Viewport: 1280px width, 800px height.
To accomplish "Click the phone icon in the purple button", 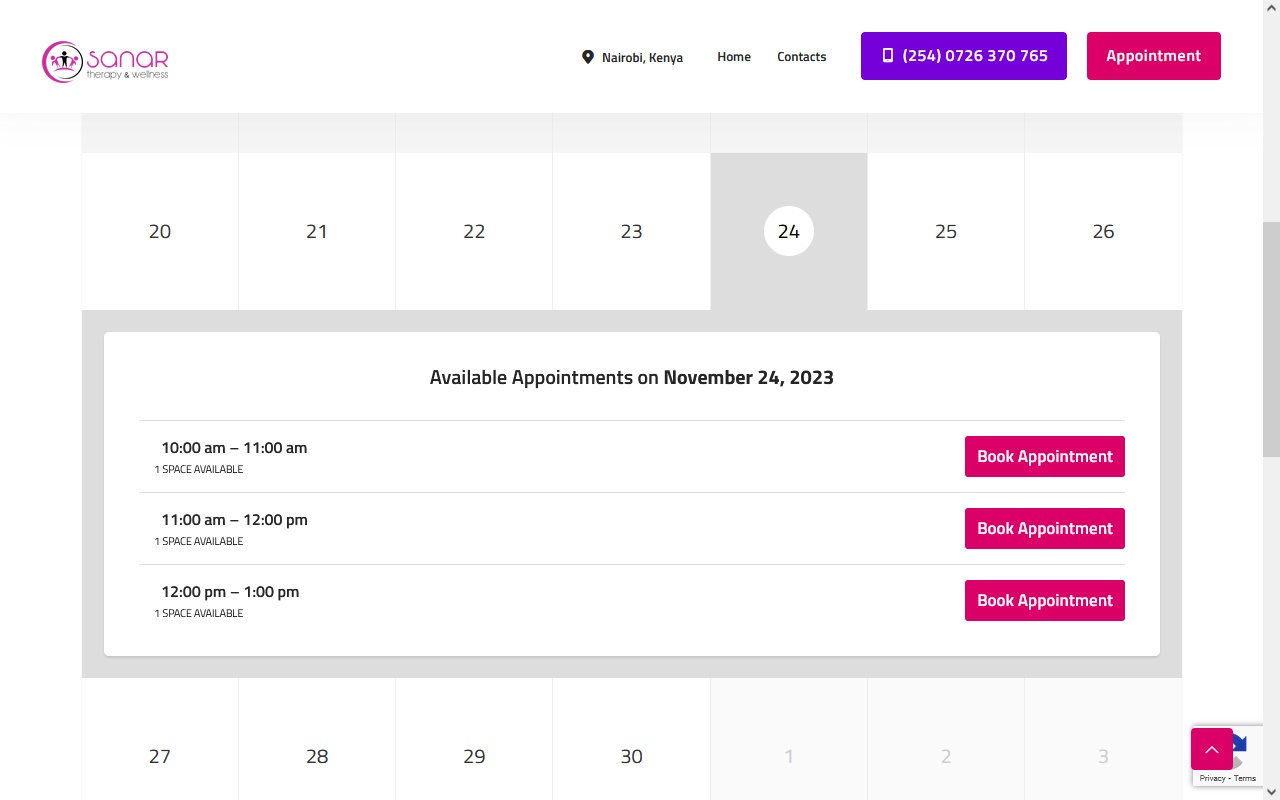I will [x=887, y=56].
